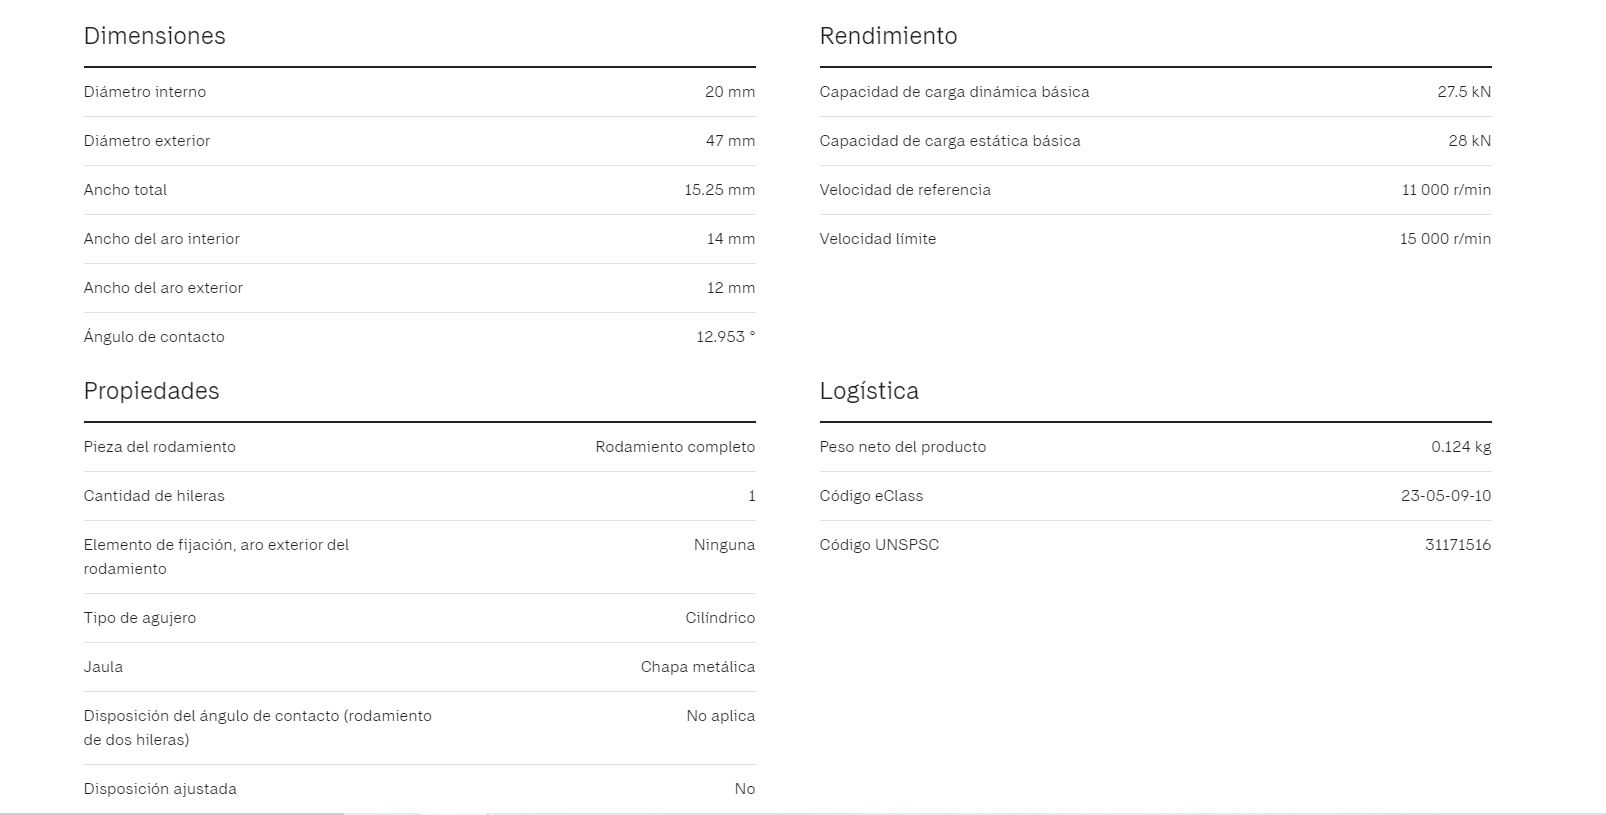Select the Rodamiento completo value
Screen dimensions: 1606x815
tap(675, 447)
